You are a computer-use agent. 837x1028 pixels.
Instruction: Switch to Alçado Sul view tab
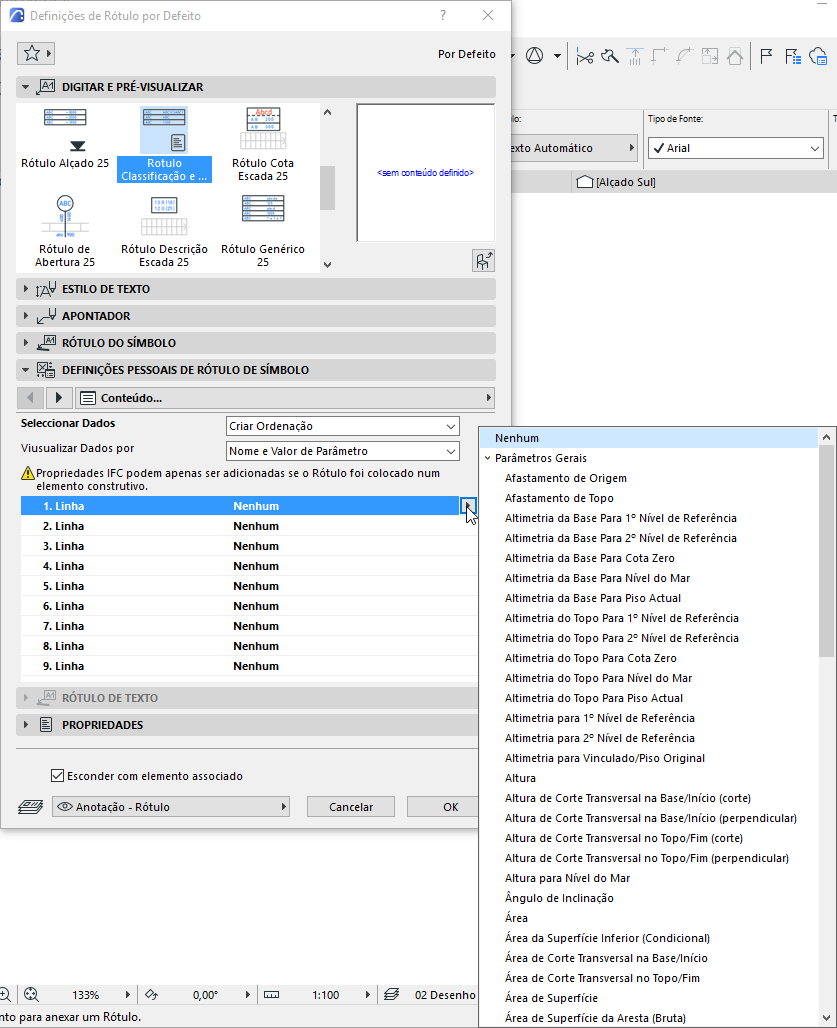pos(616,182)
